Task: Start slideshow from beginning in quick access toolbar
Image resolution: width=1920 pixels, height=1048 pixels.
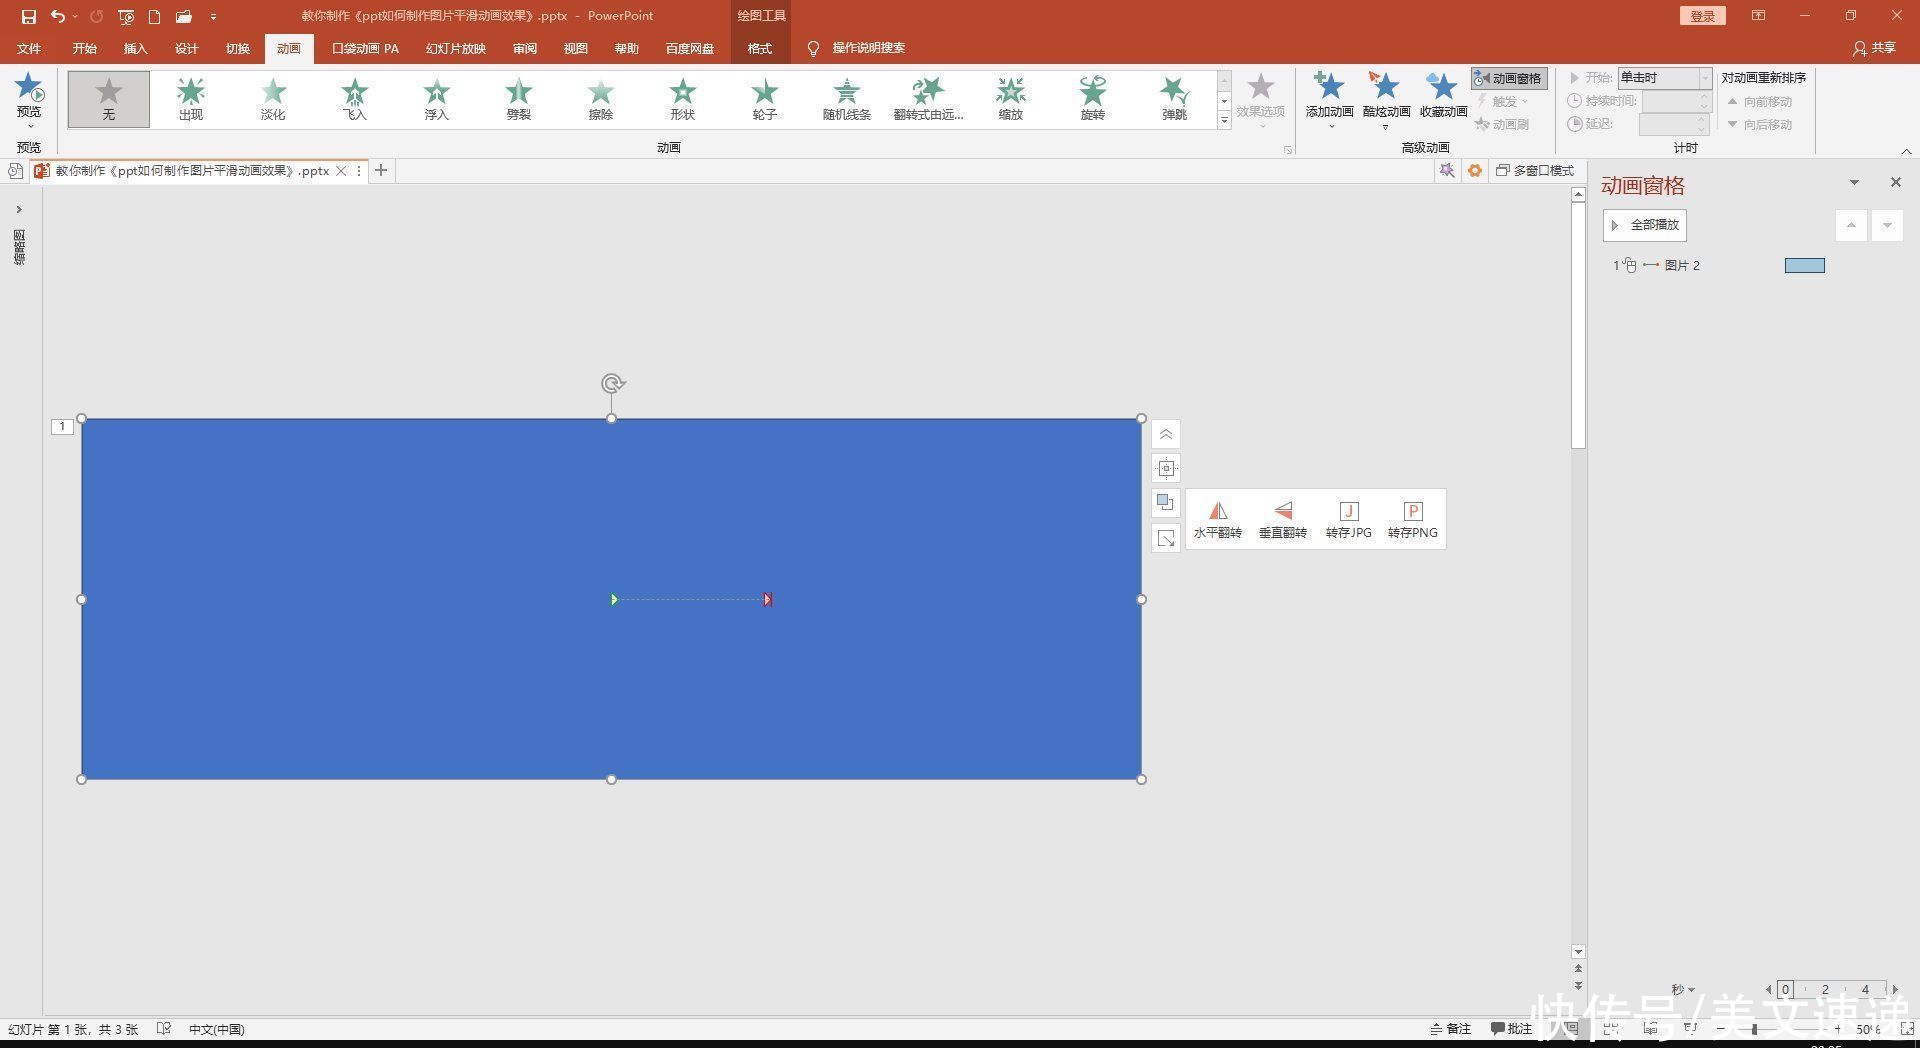Action: coord(125,16)
